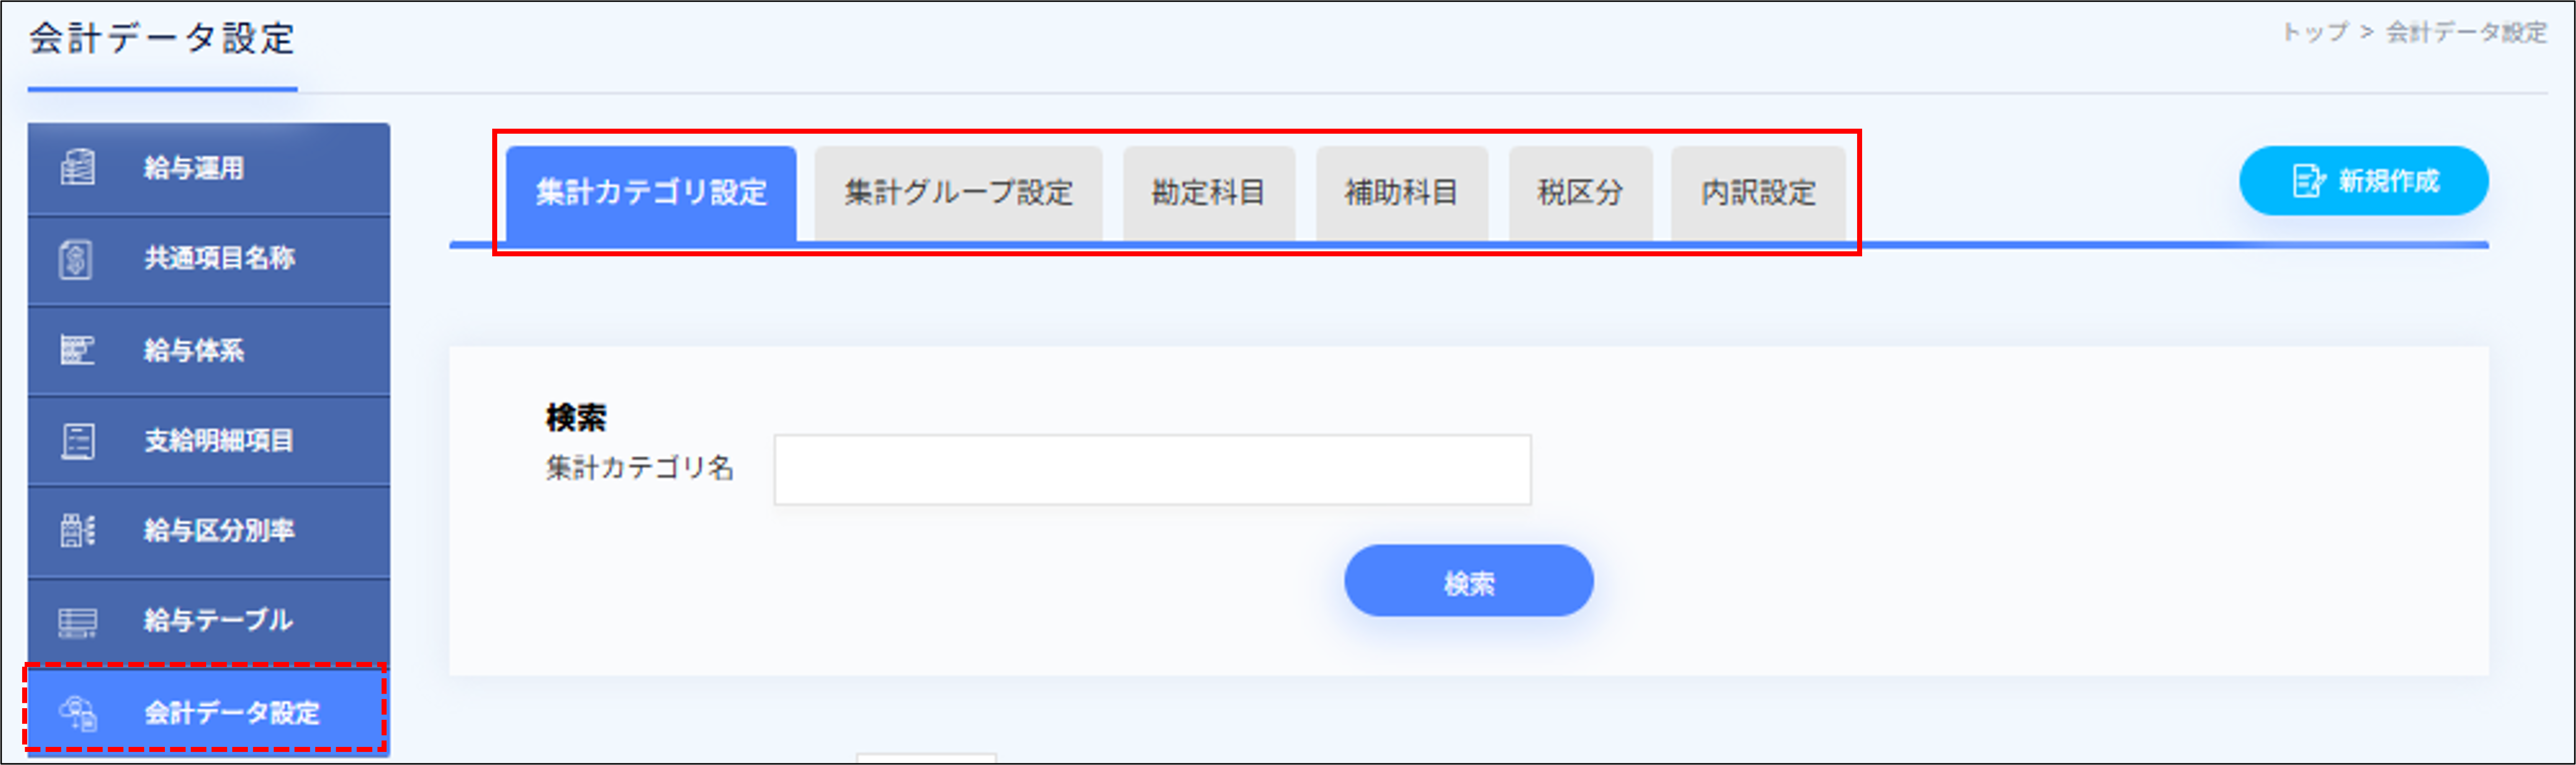This screenshot has width=2576, height=765.
Task: Open the 内訳設定 tab
Action: (1758, 192)
